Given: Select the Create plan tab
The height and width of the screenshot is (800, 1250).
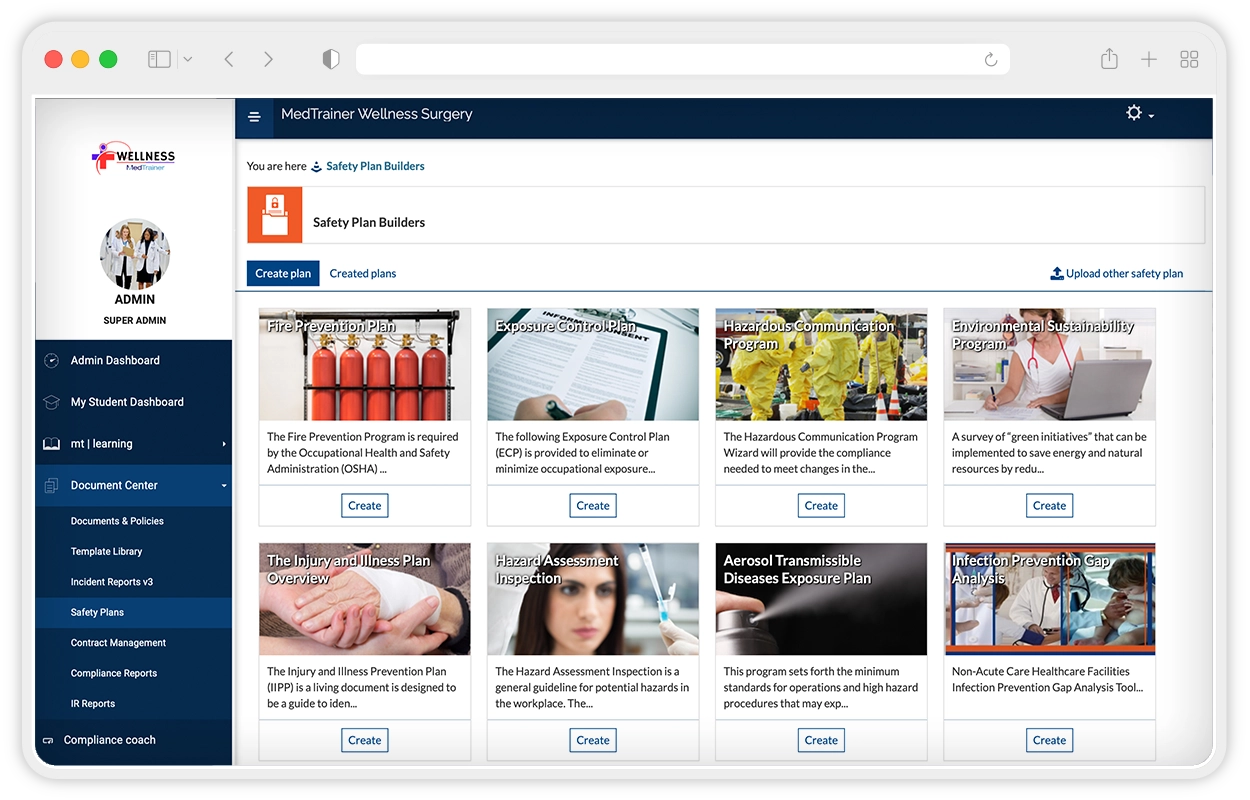Looking at the screenshot, I should [x=283, y=273].
